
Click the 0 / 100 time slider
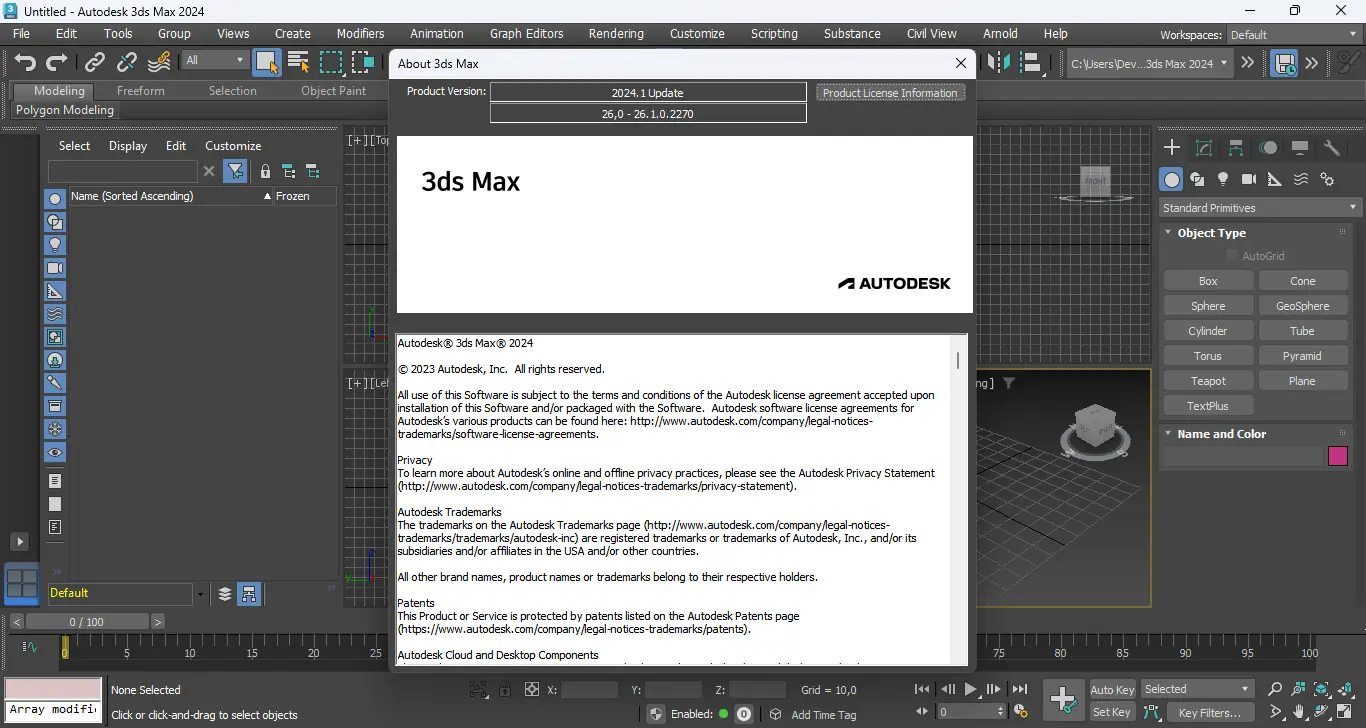coord(86,622)
